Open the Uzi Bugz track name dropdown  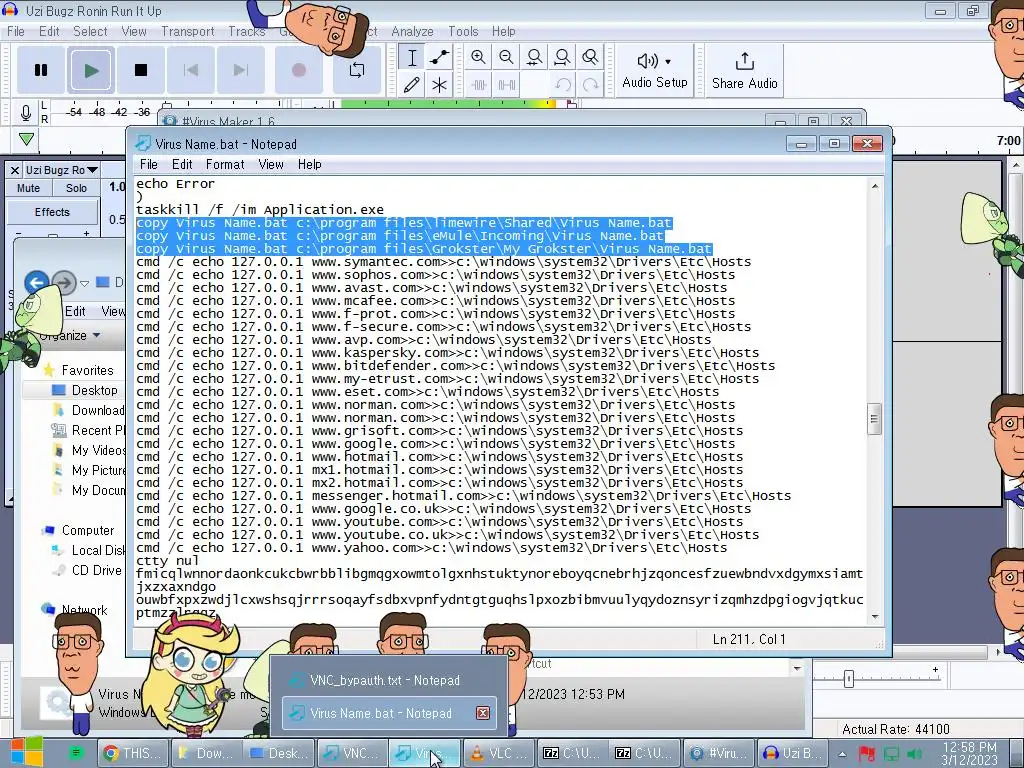(61, 170)
